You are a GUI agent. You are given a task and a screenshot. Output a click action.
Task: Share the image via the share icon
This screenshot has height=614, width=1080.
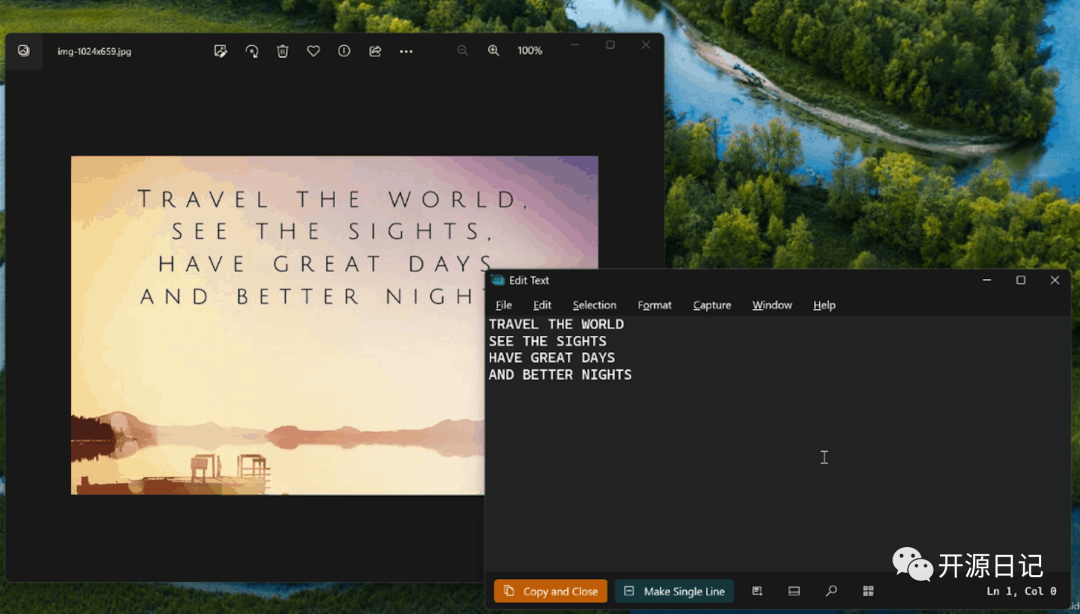tap(375, 50)
